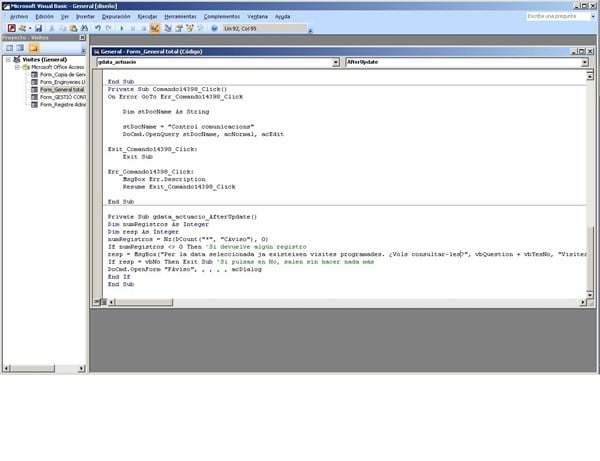Toggle Folders view in the project panel
Image resolution: width=600 pixels, height=461 pixels.
click(34, 48)
